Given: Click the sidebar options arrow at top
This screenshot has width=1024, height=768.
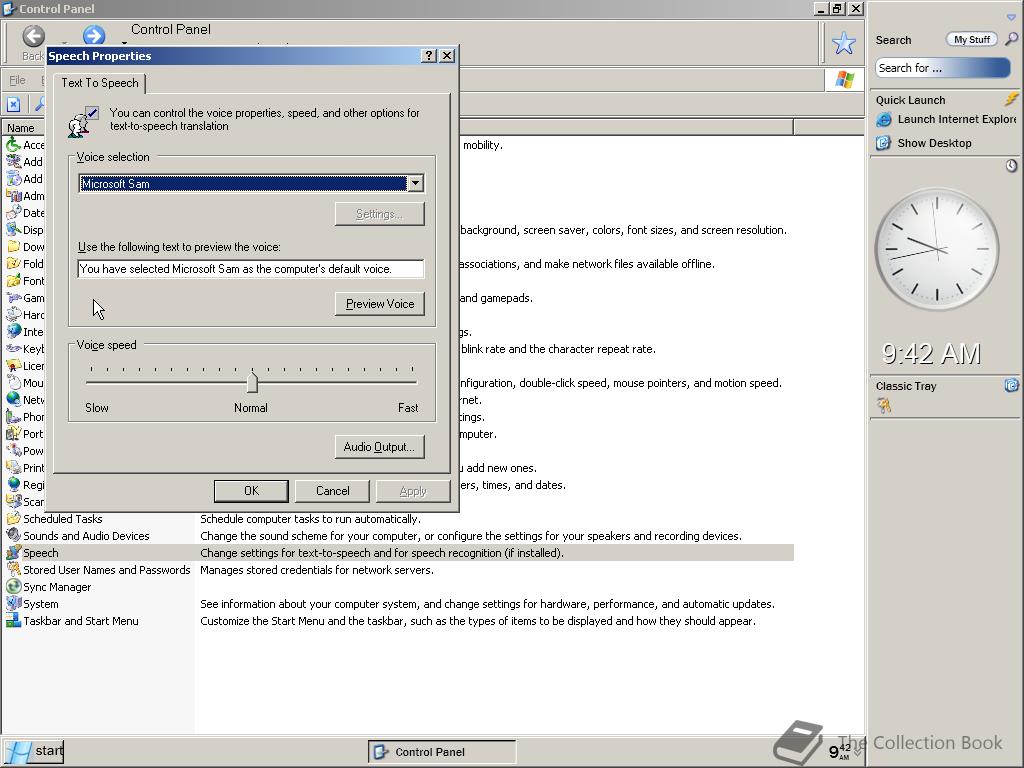Looking at the screenshot, I should tap(1011, 17).
